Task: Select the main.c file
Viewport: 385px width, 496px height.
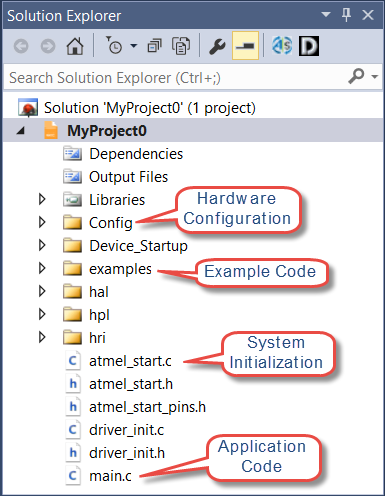Action: [110, 476]
